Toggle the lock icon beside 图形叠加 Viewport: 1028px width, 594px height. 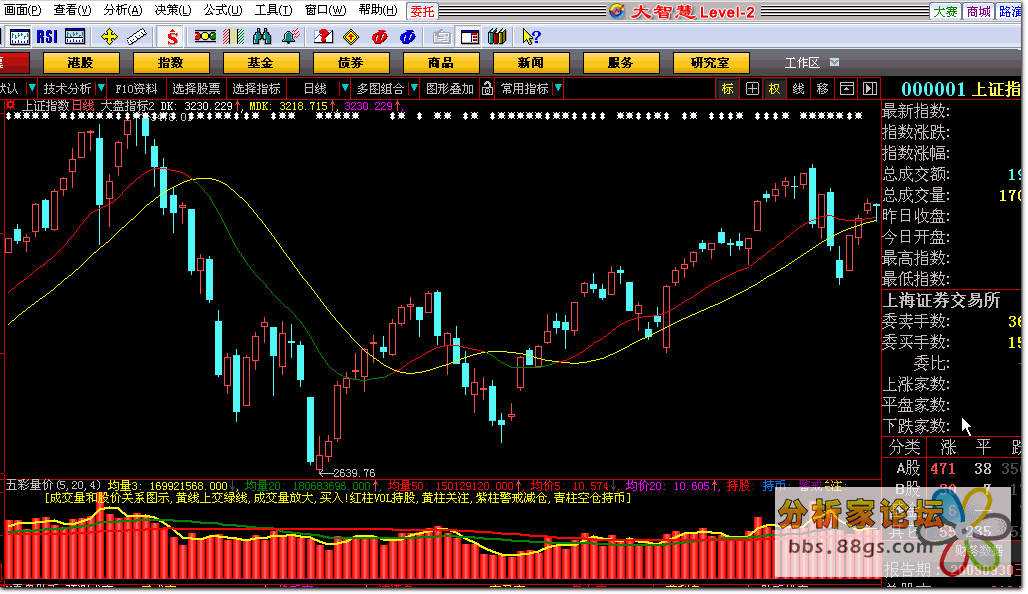(x=487, y=89)
